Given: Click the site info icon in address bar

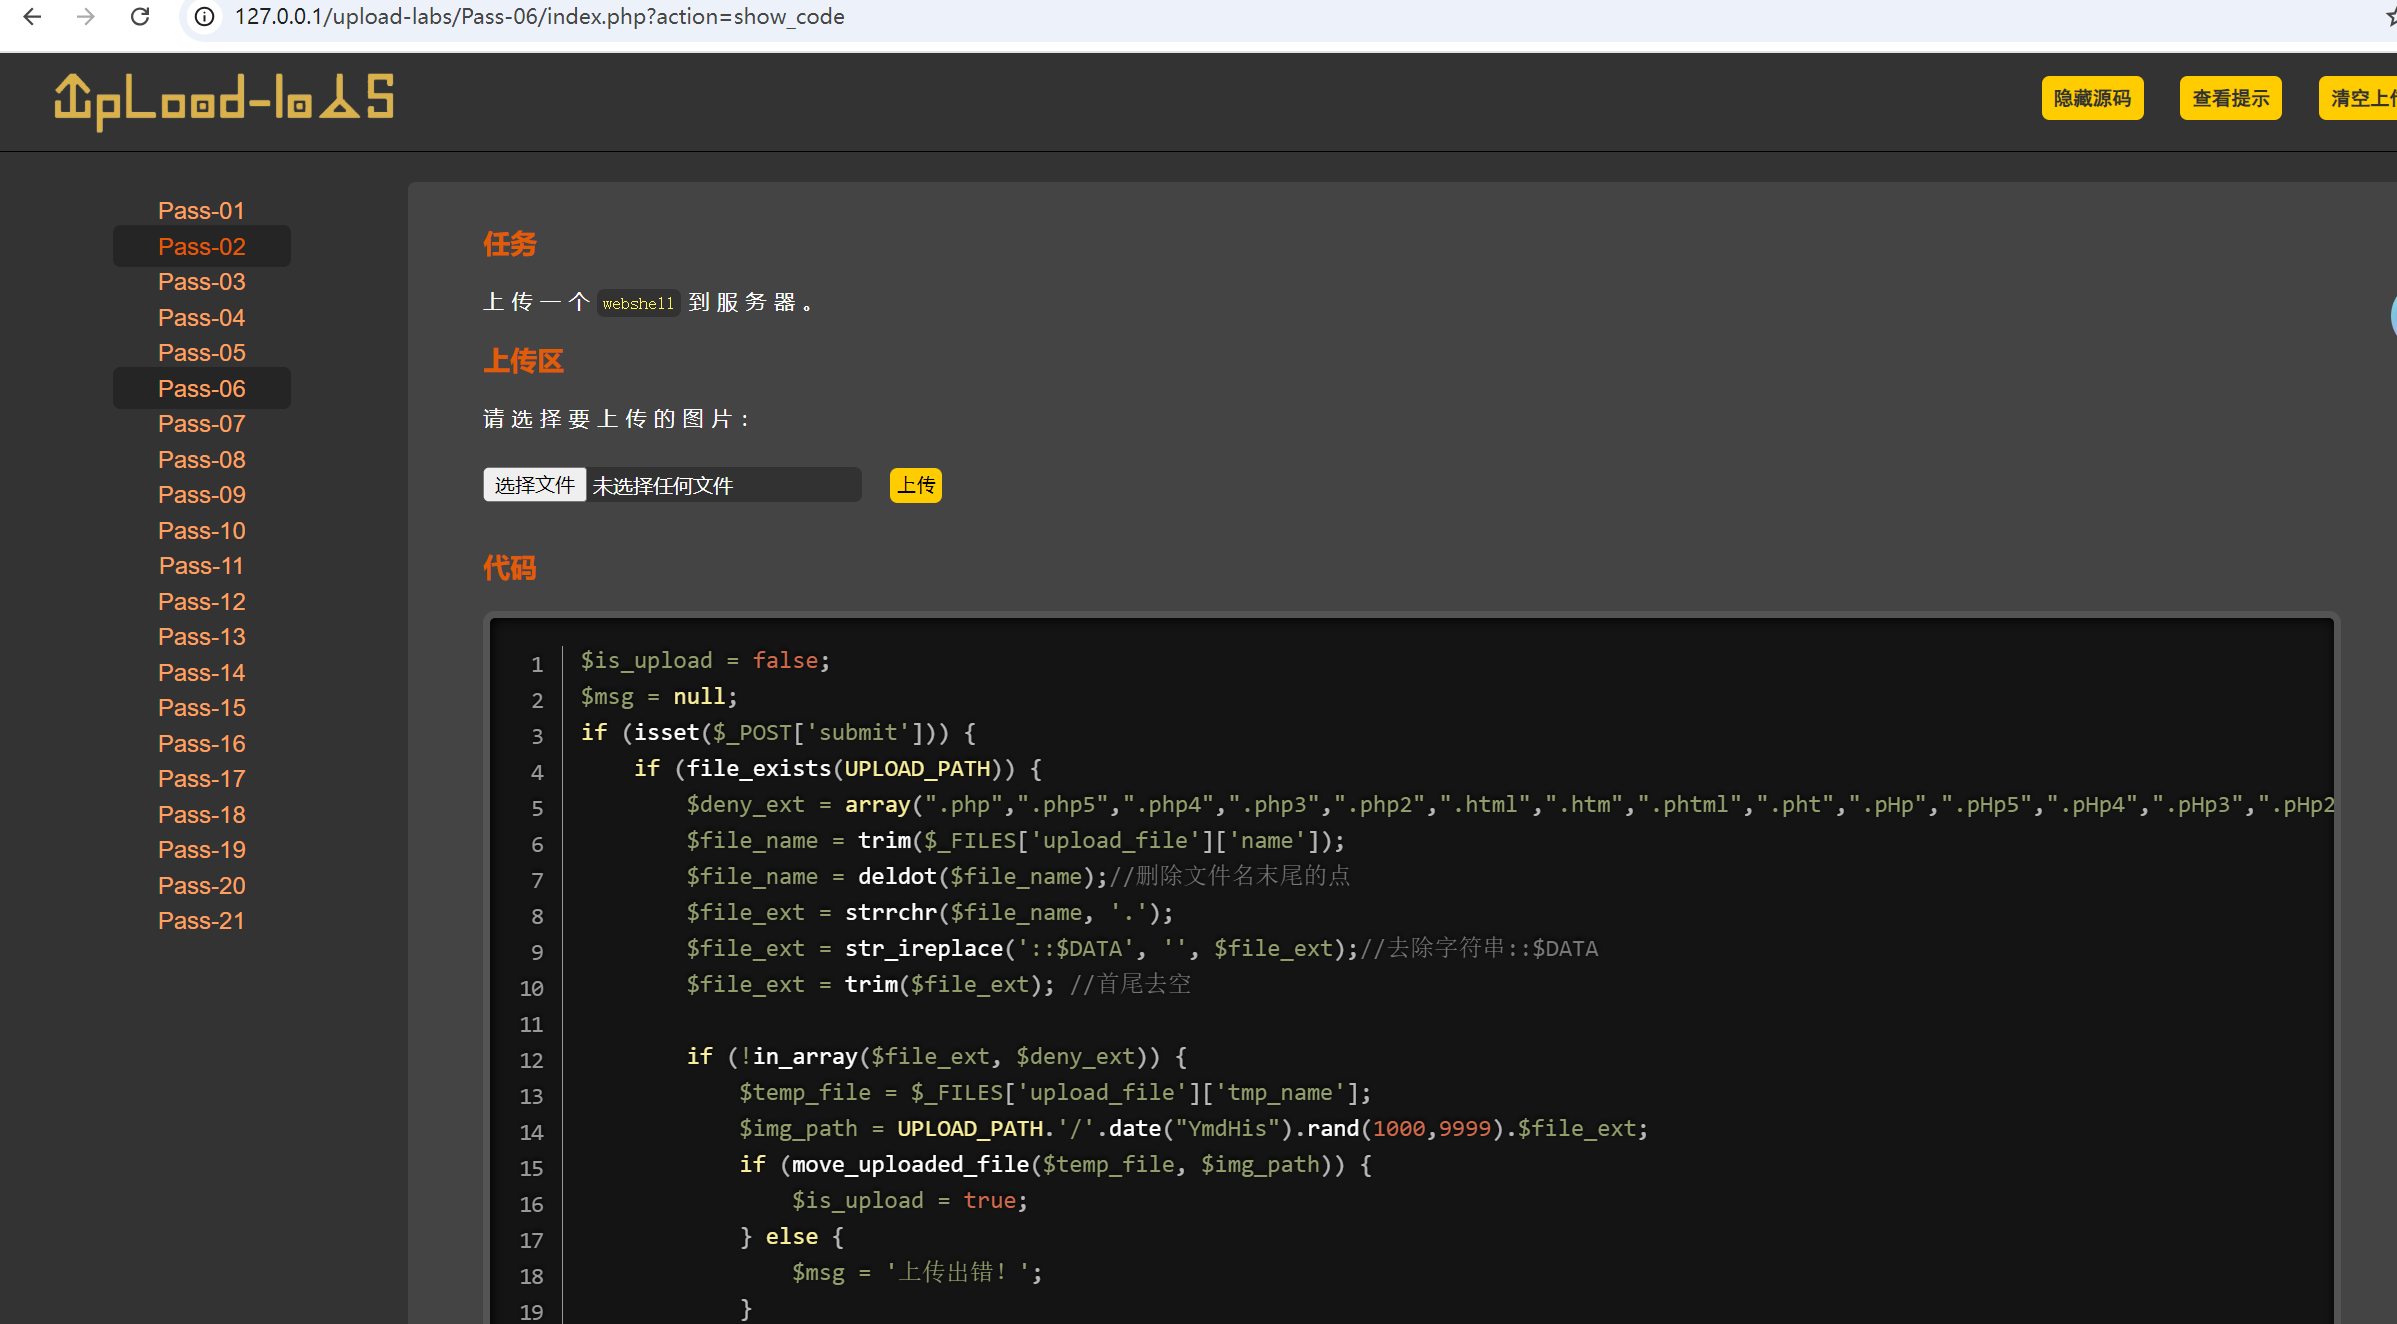Looking at the screenshot, I should [x=204, y=17].
